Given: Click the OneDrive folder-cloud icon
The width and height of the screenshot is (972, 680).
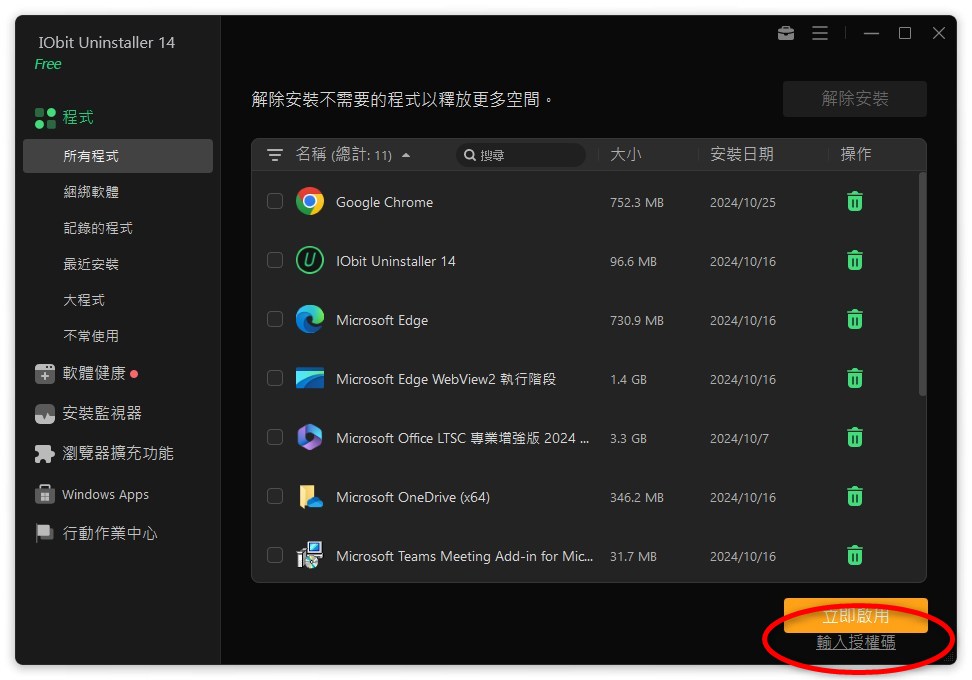Looking at the screenshot, I should coord(311,497).
